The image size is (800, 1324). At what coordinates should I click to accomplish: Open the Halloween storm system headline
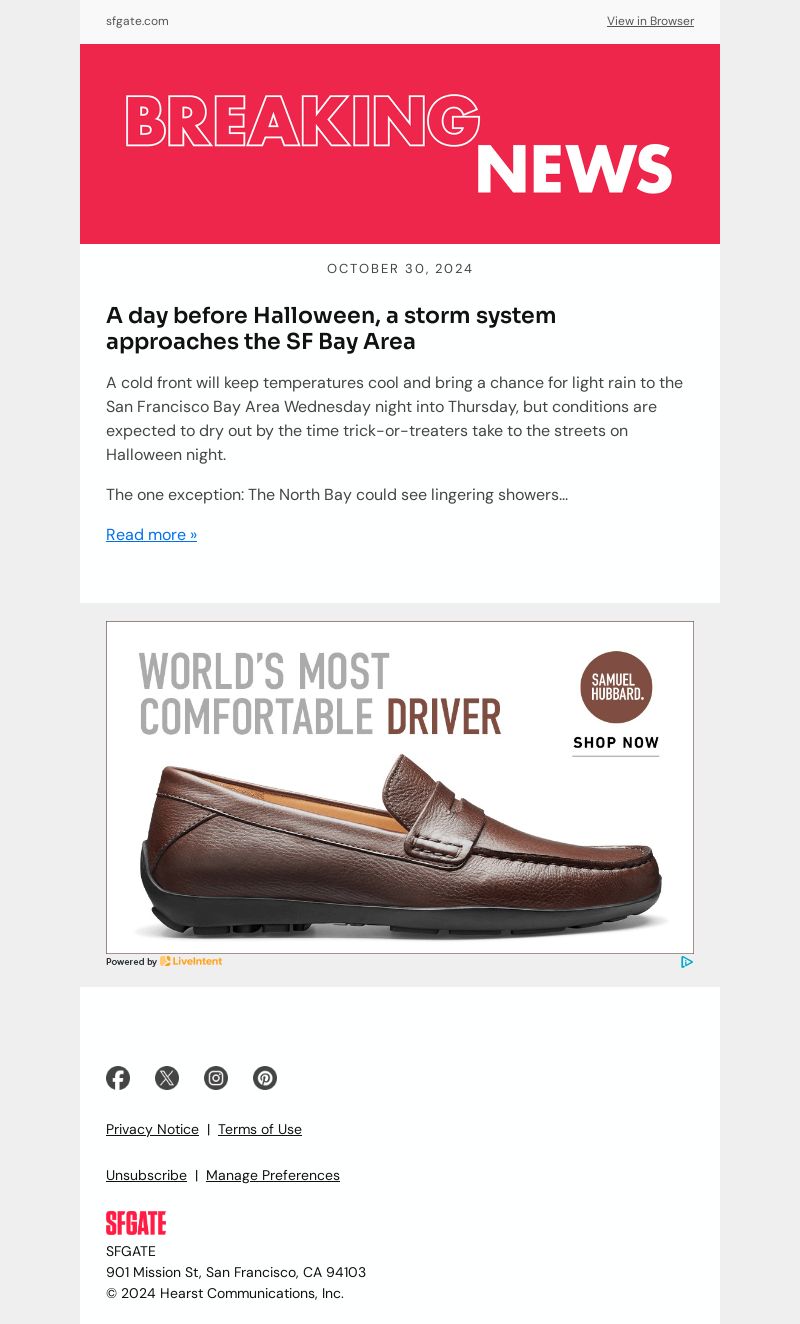coord(331,328)
